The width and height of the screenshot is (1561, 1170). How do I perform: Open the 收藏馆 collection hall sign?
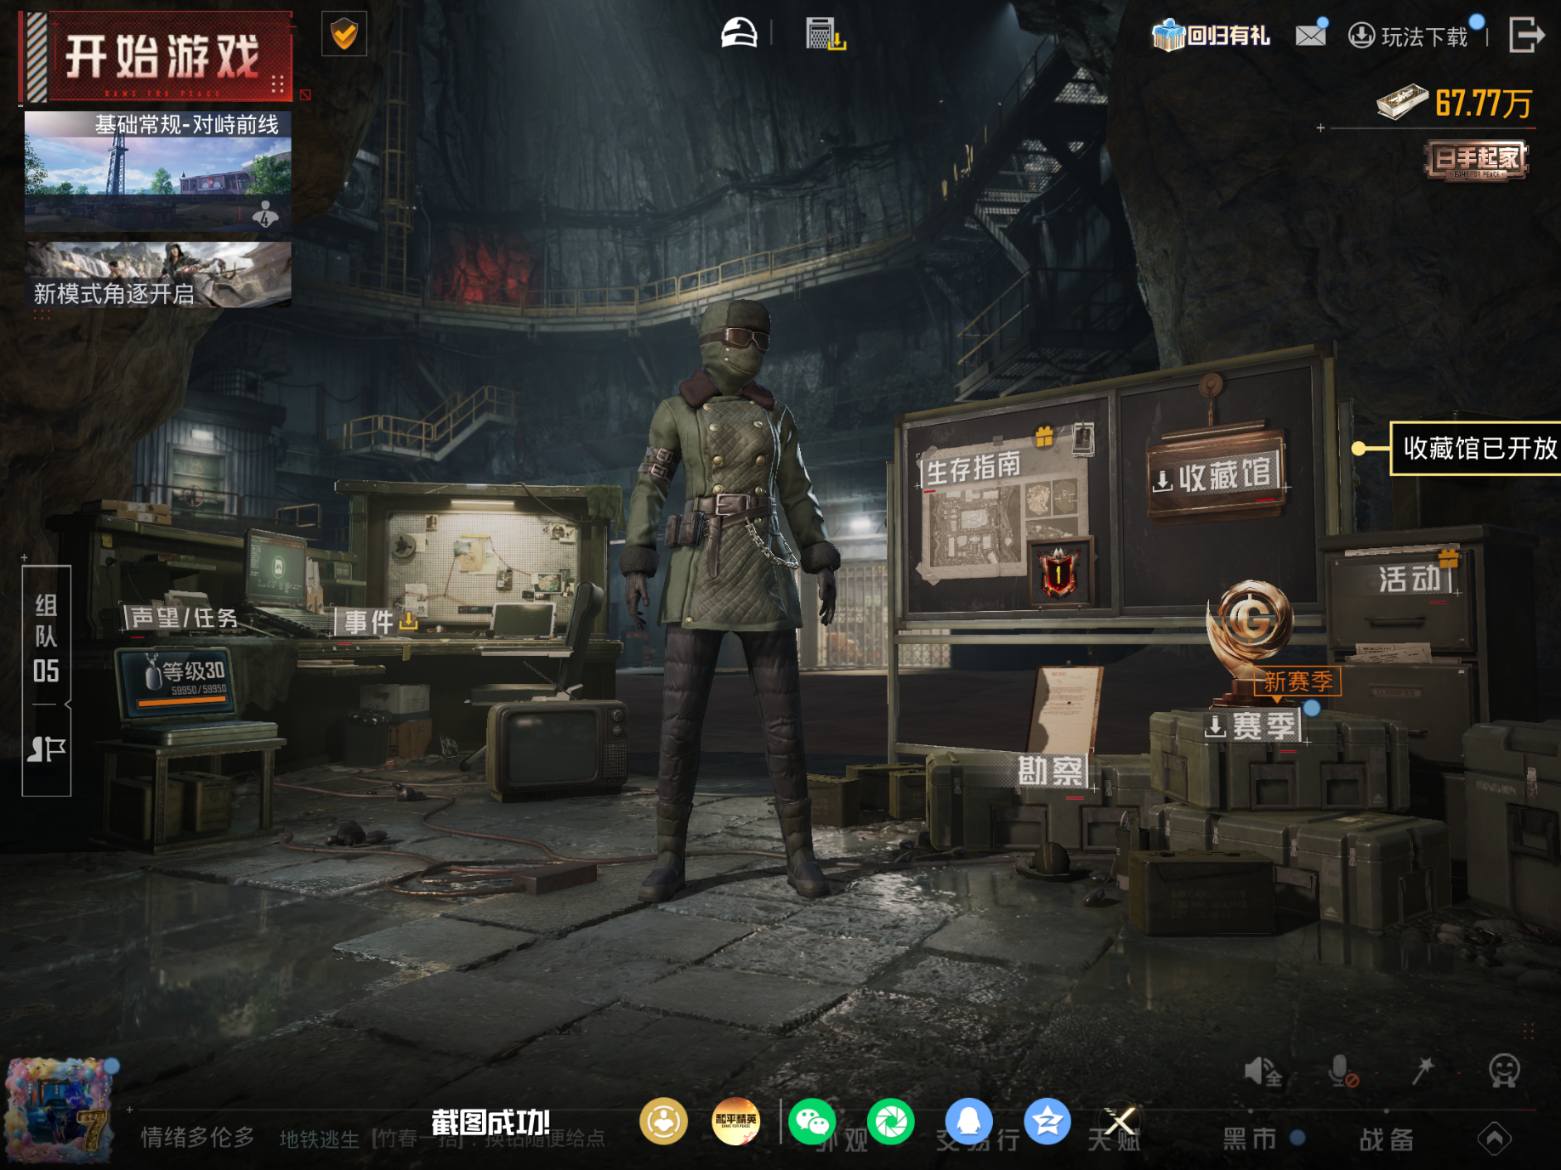click(1215, 474)
